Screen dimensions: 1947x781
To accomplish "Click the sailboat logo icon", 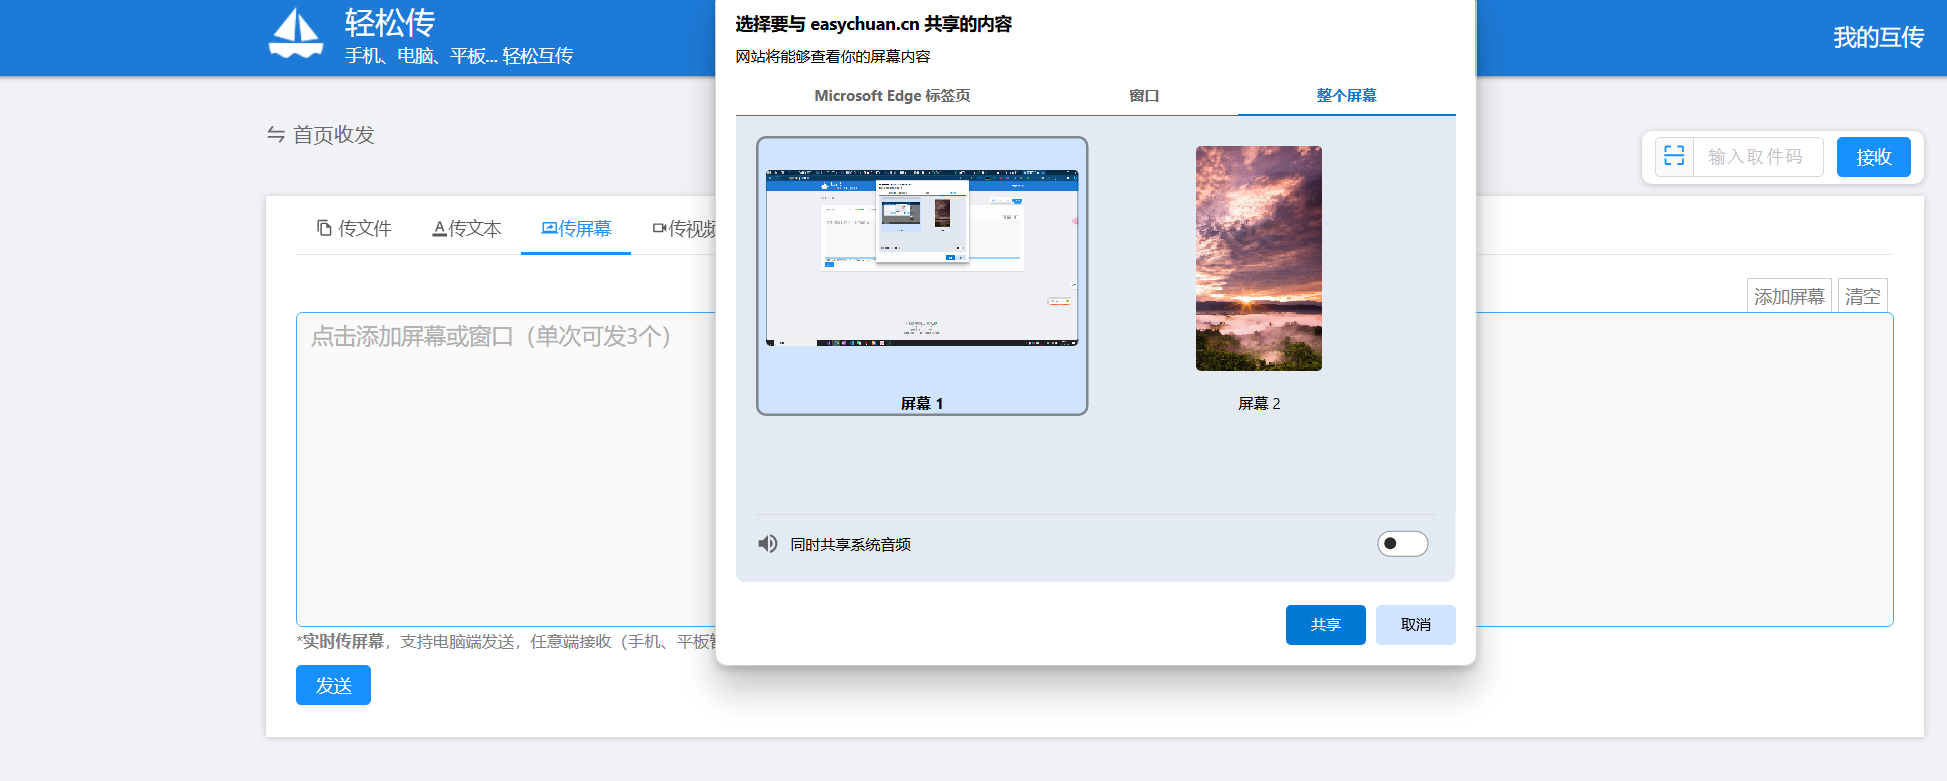I will tap(296, 34).
